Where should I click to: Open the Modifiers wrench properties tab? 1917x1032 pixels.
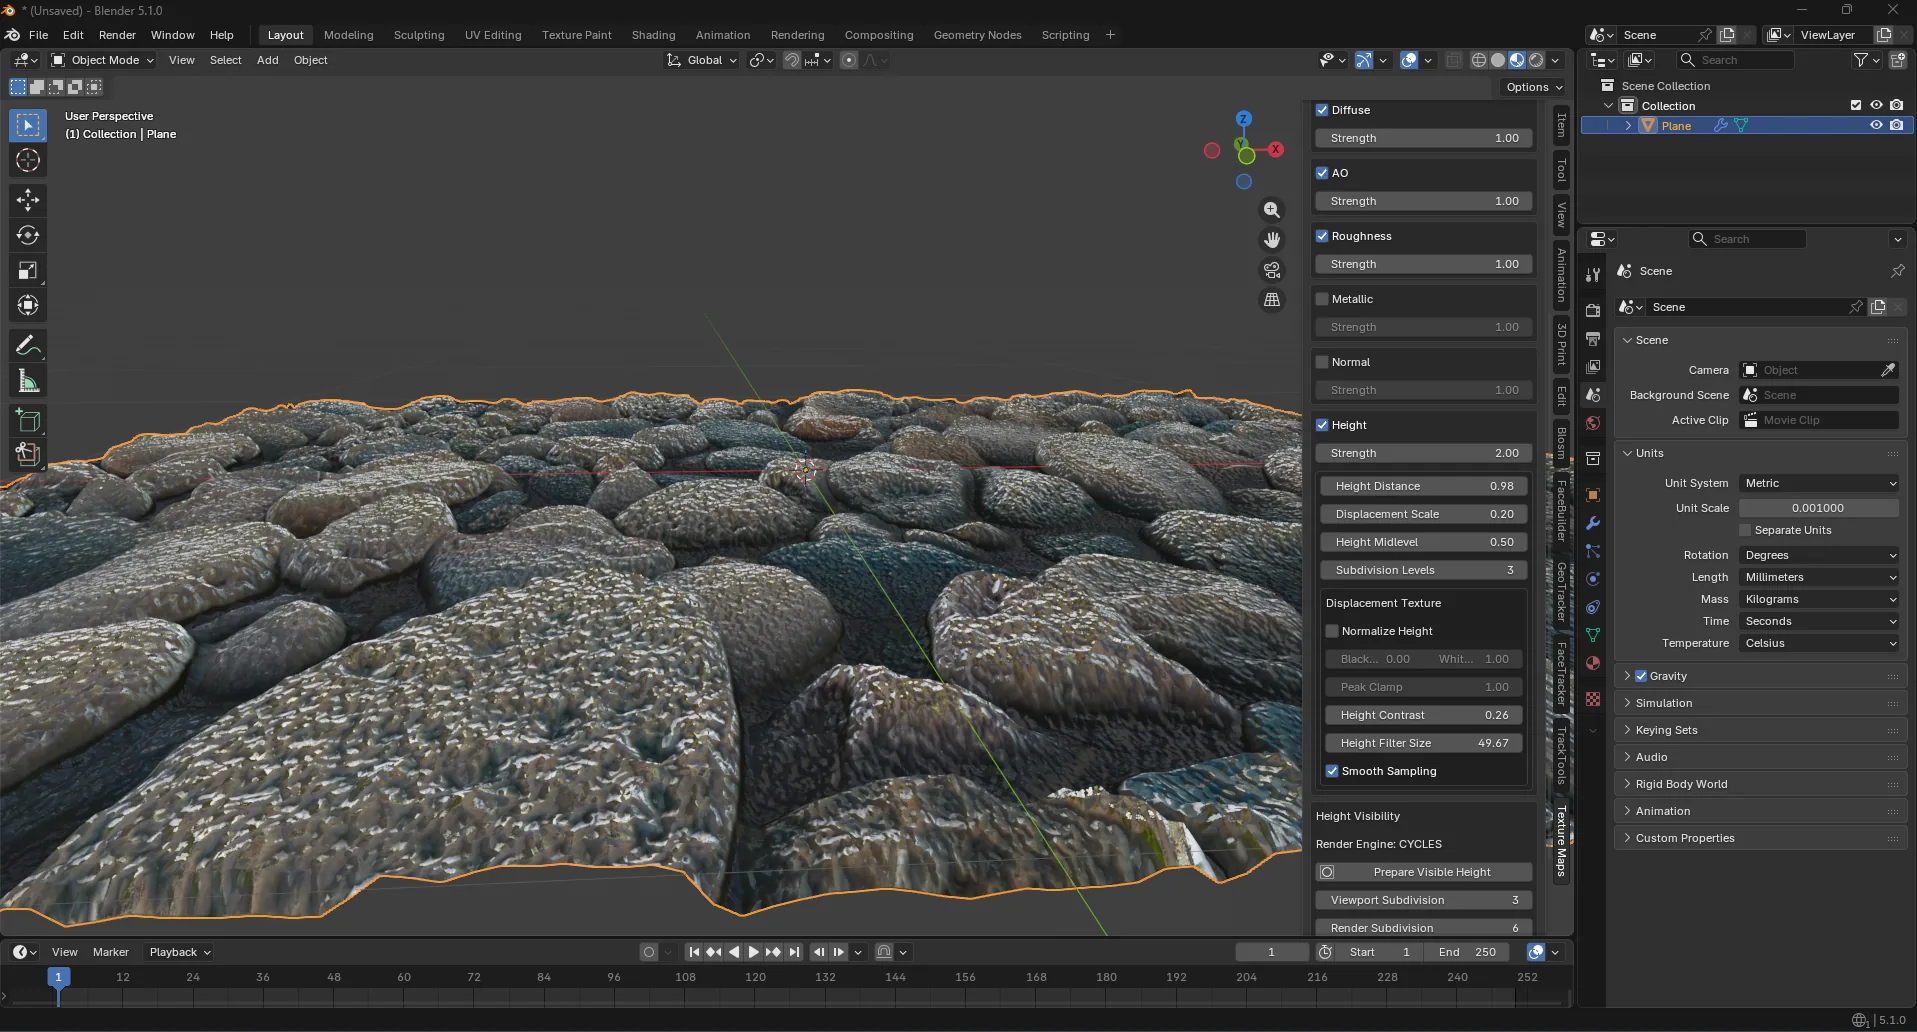(1593, 523)
